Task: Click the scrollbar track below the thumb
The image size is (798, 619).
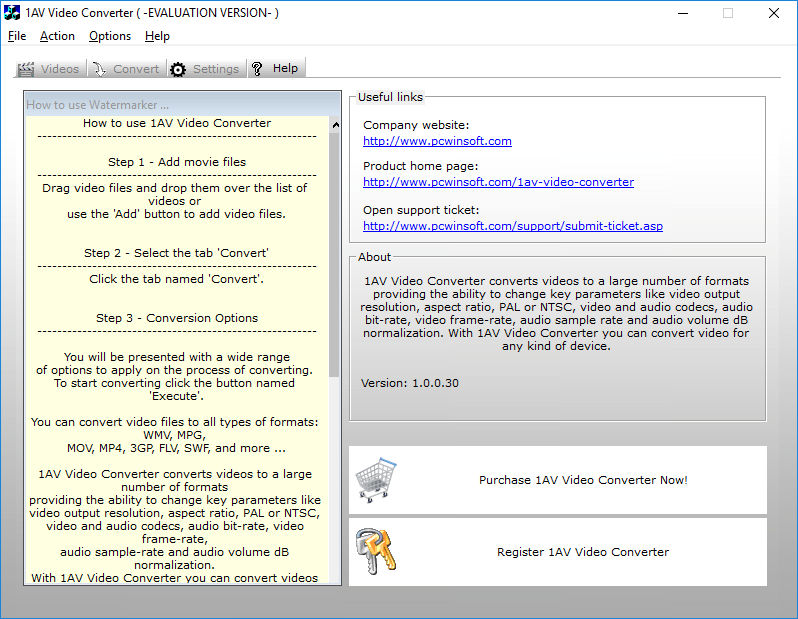Action: (x=334, y=479)
